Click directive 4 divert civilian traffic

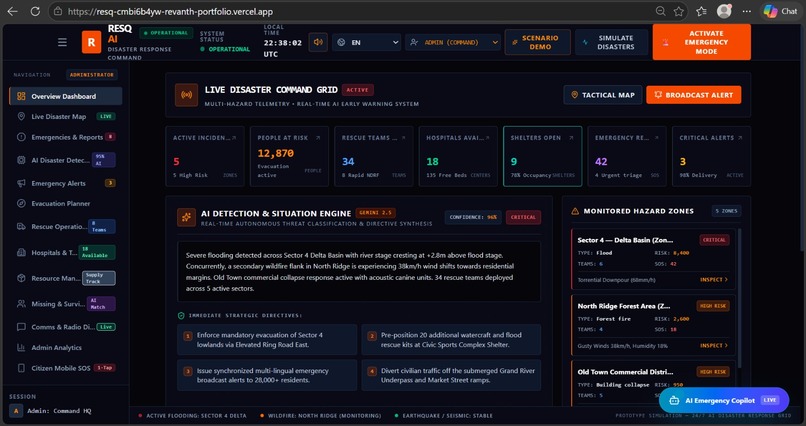pyautogui.click(x=451, y=375)
